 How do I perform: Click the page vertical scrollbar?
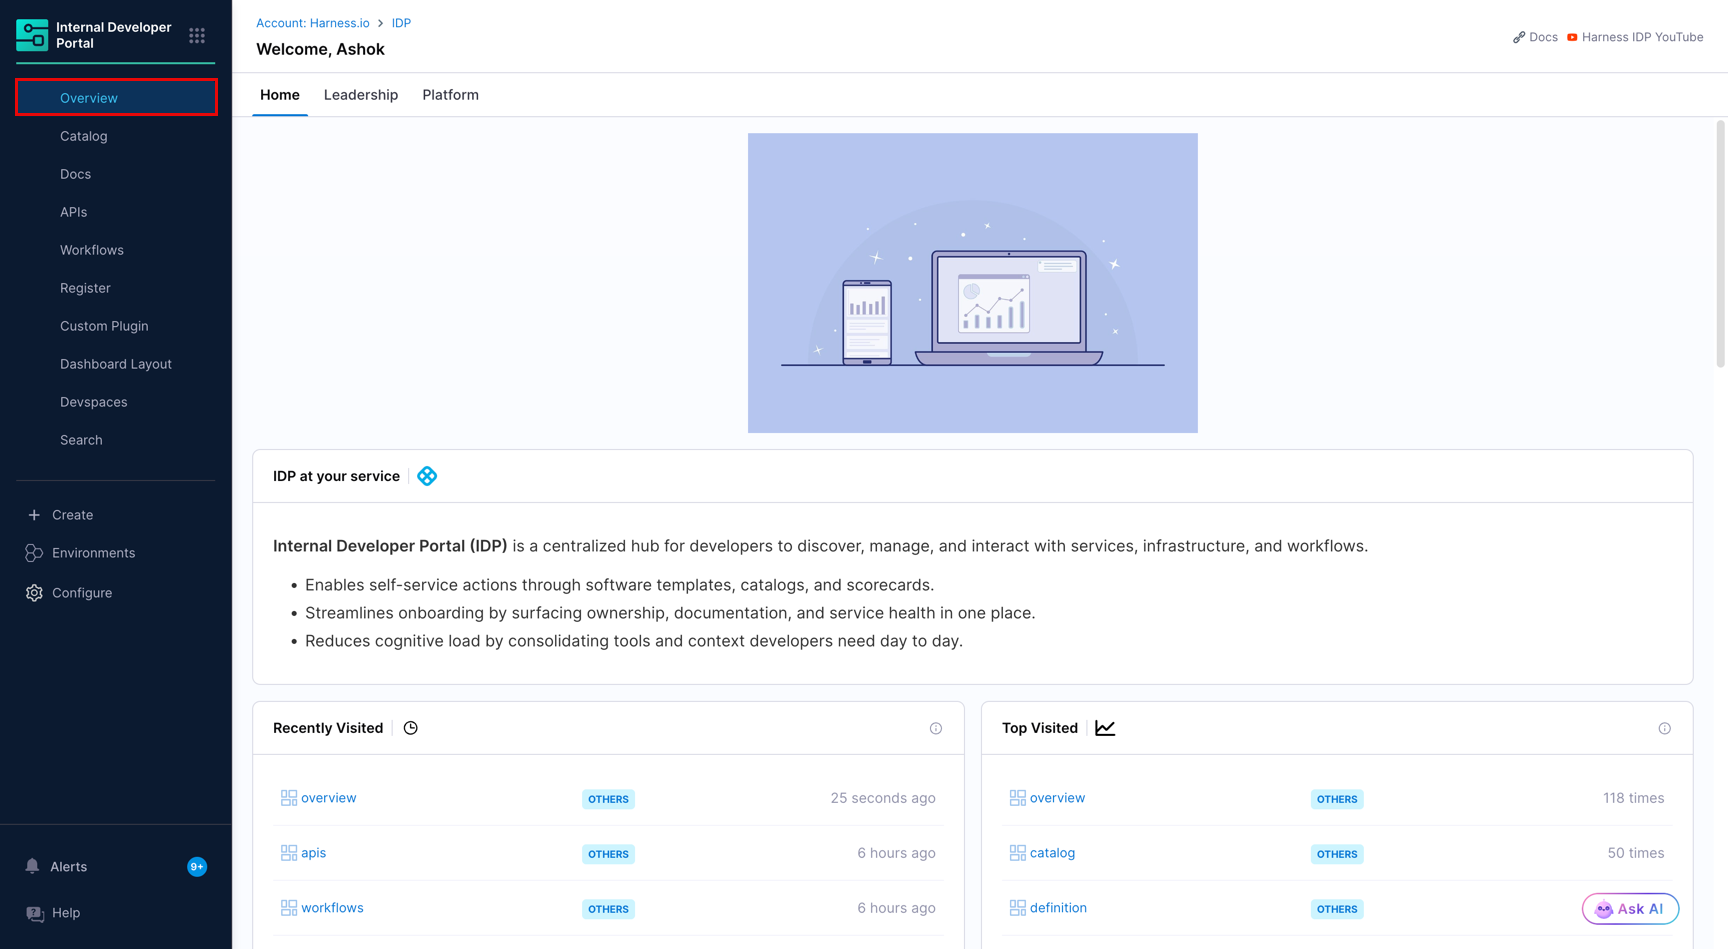point(1720,244)
